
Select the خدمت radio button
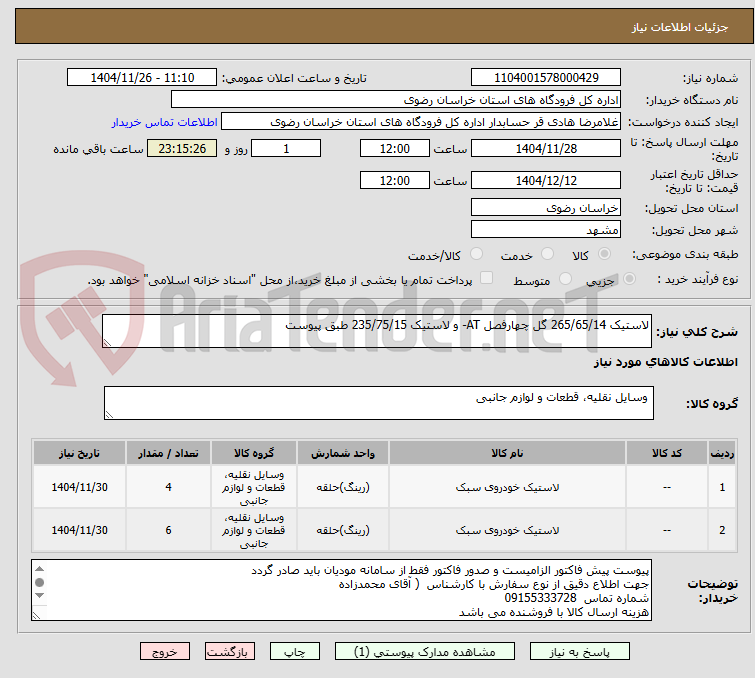point(547,254)
